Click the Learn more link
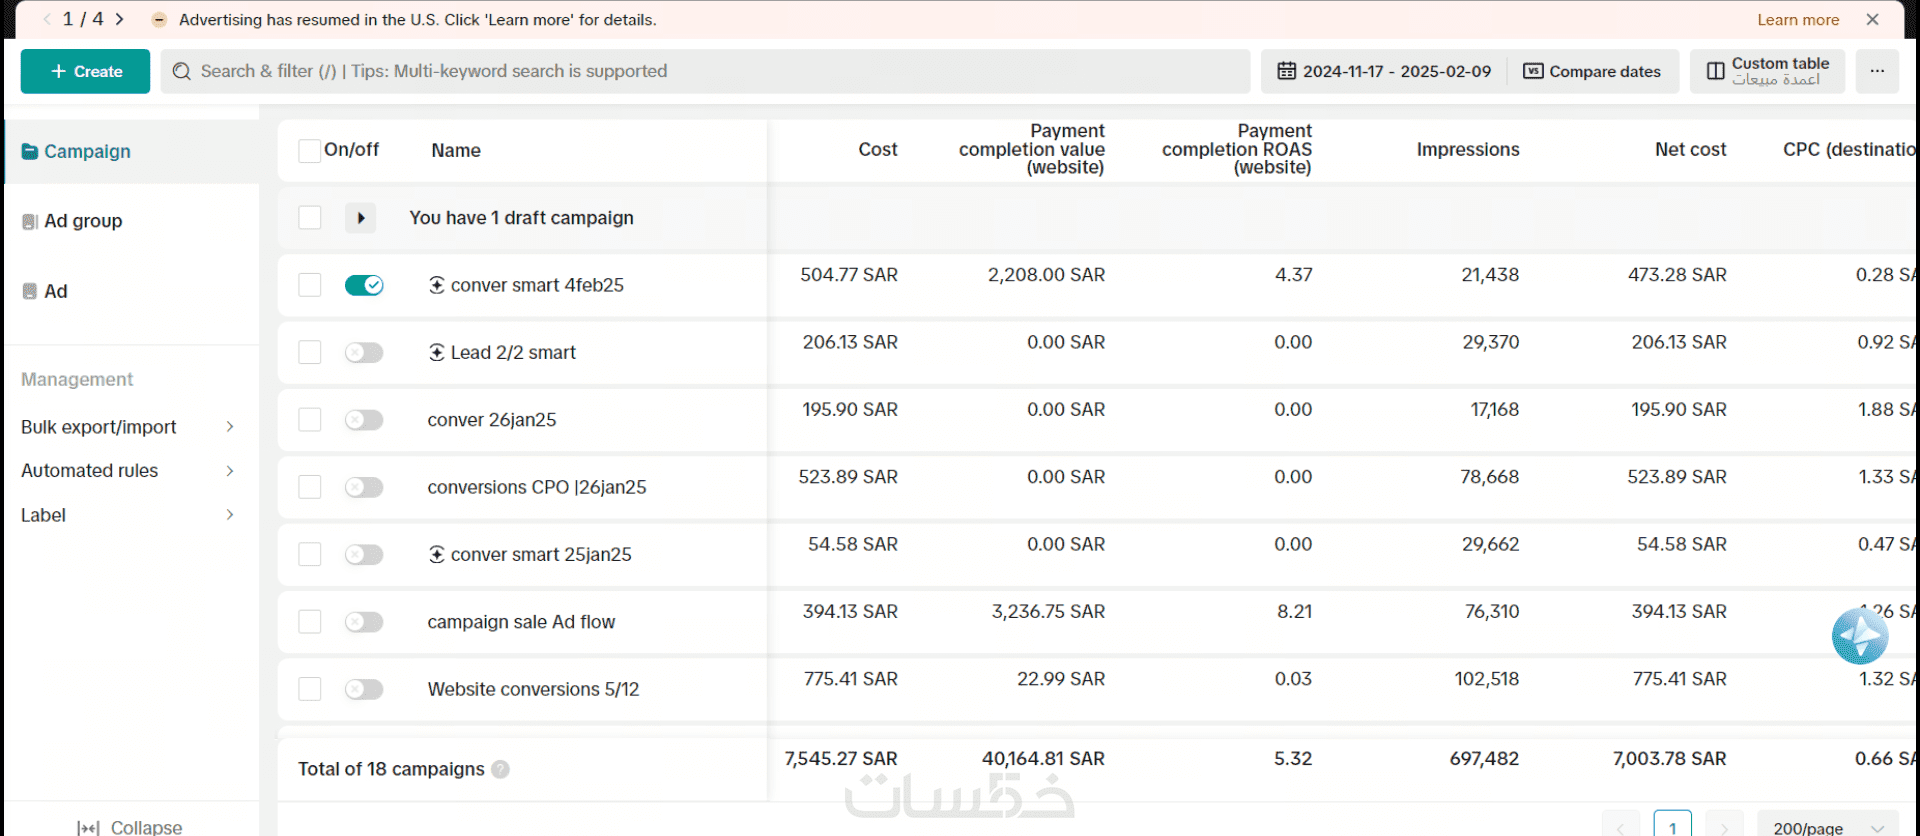The image size is (1920, 836). [1797, 19]
